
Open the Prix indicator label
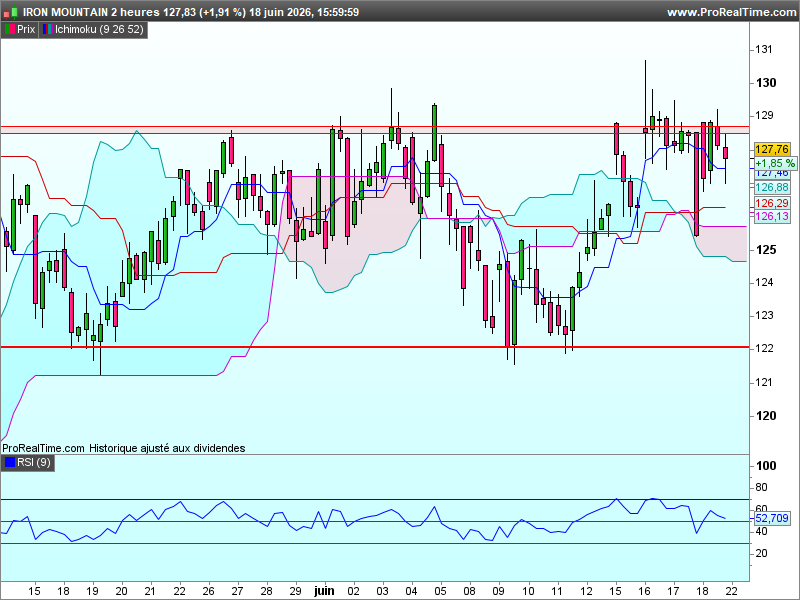(20, 30)
